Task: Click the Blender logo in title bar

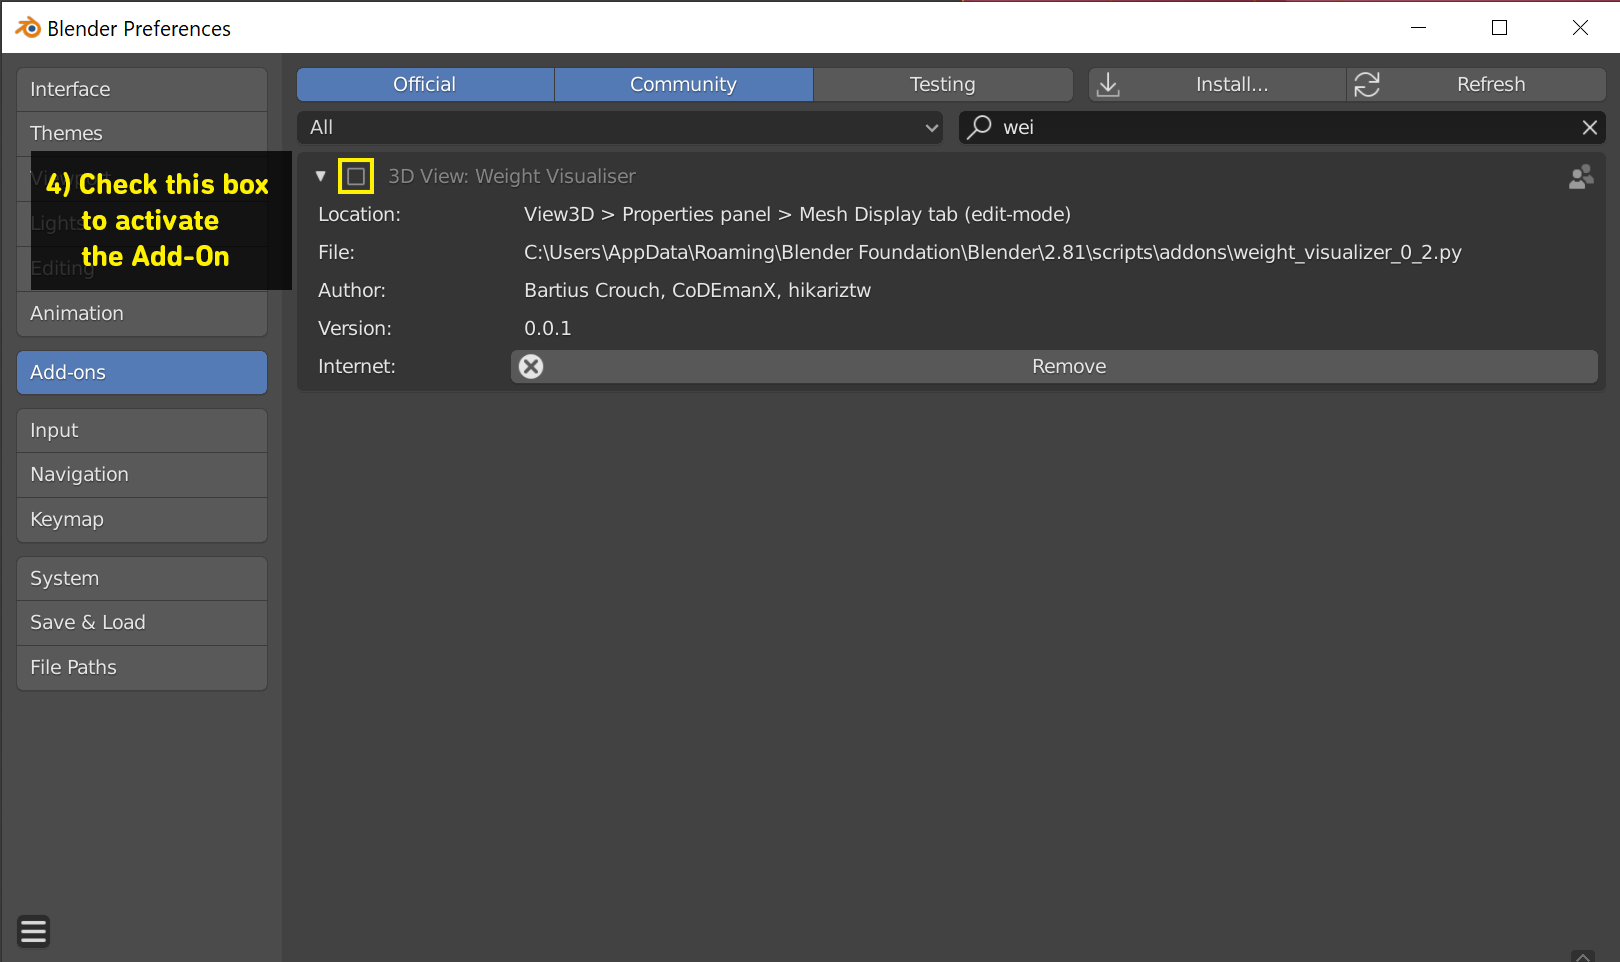Action: (28, 28)
